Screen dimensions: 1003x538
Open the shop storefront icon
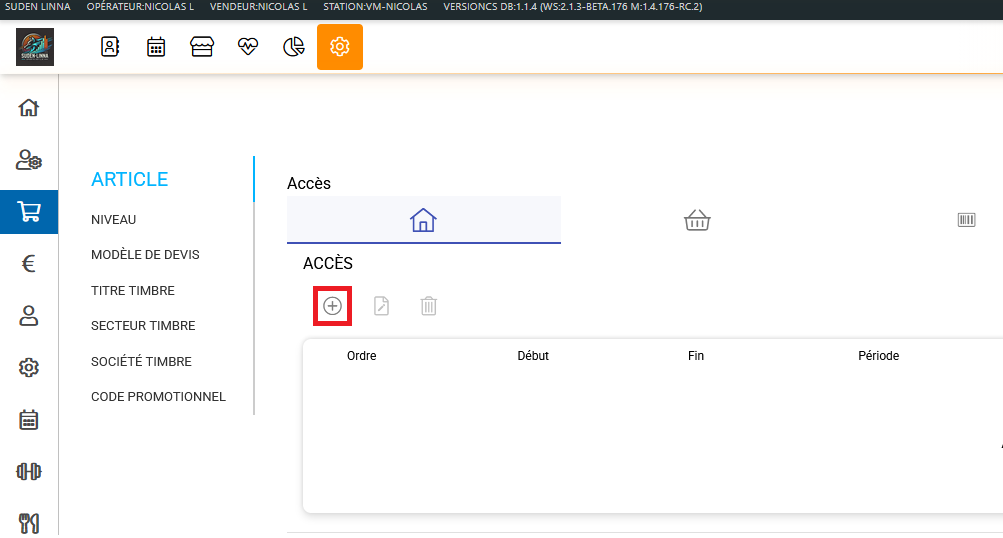202,47
